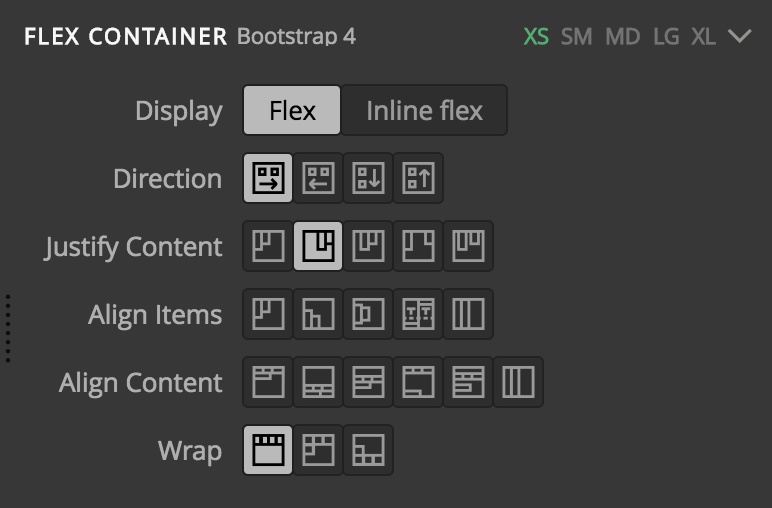The height and width of the screenshot is (508, 772).
Task: Select Align Items end icon
Action: 318,314
